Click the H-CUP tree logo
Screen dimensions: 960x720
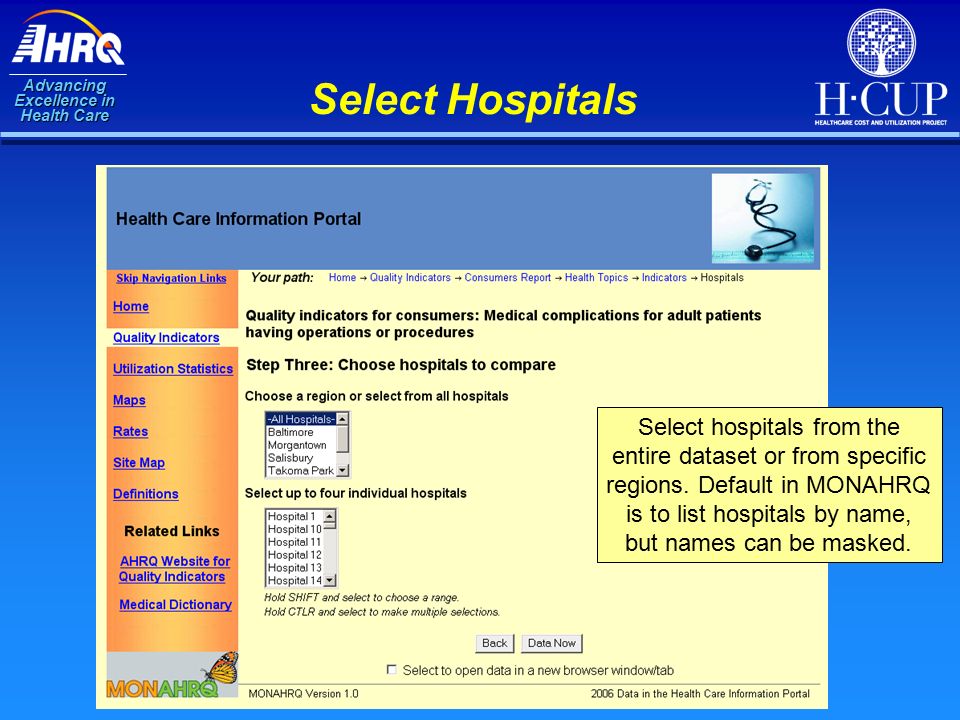pos(881,43)
